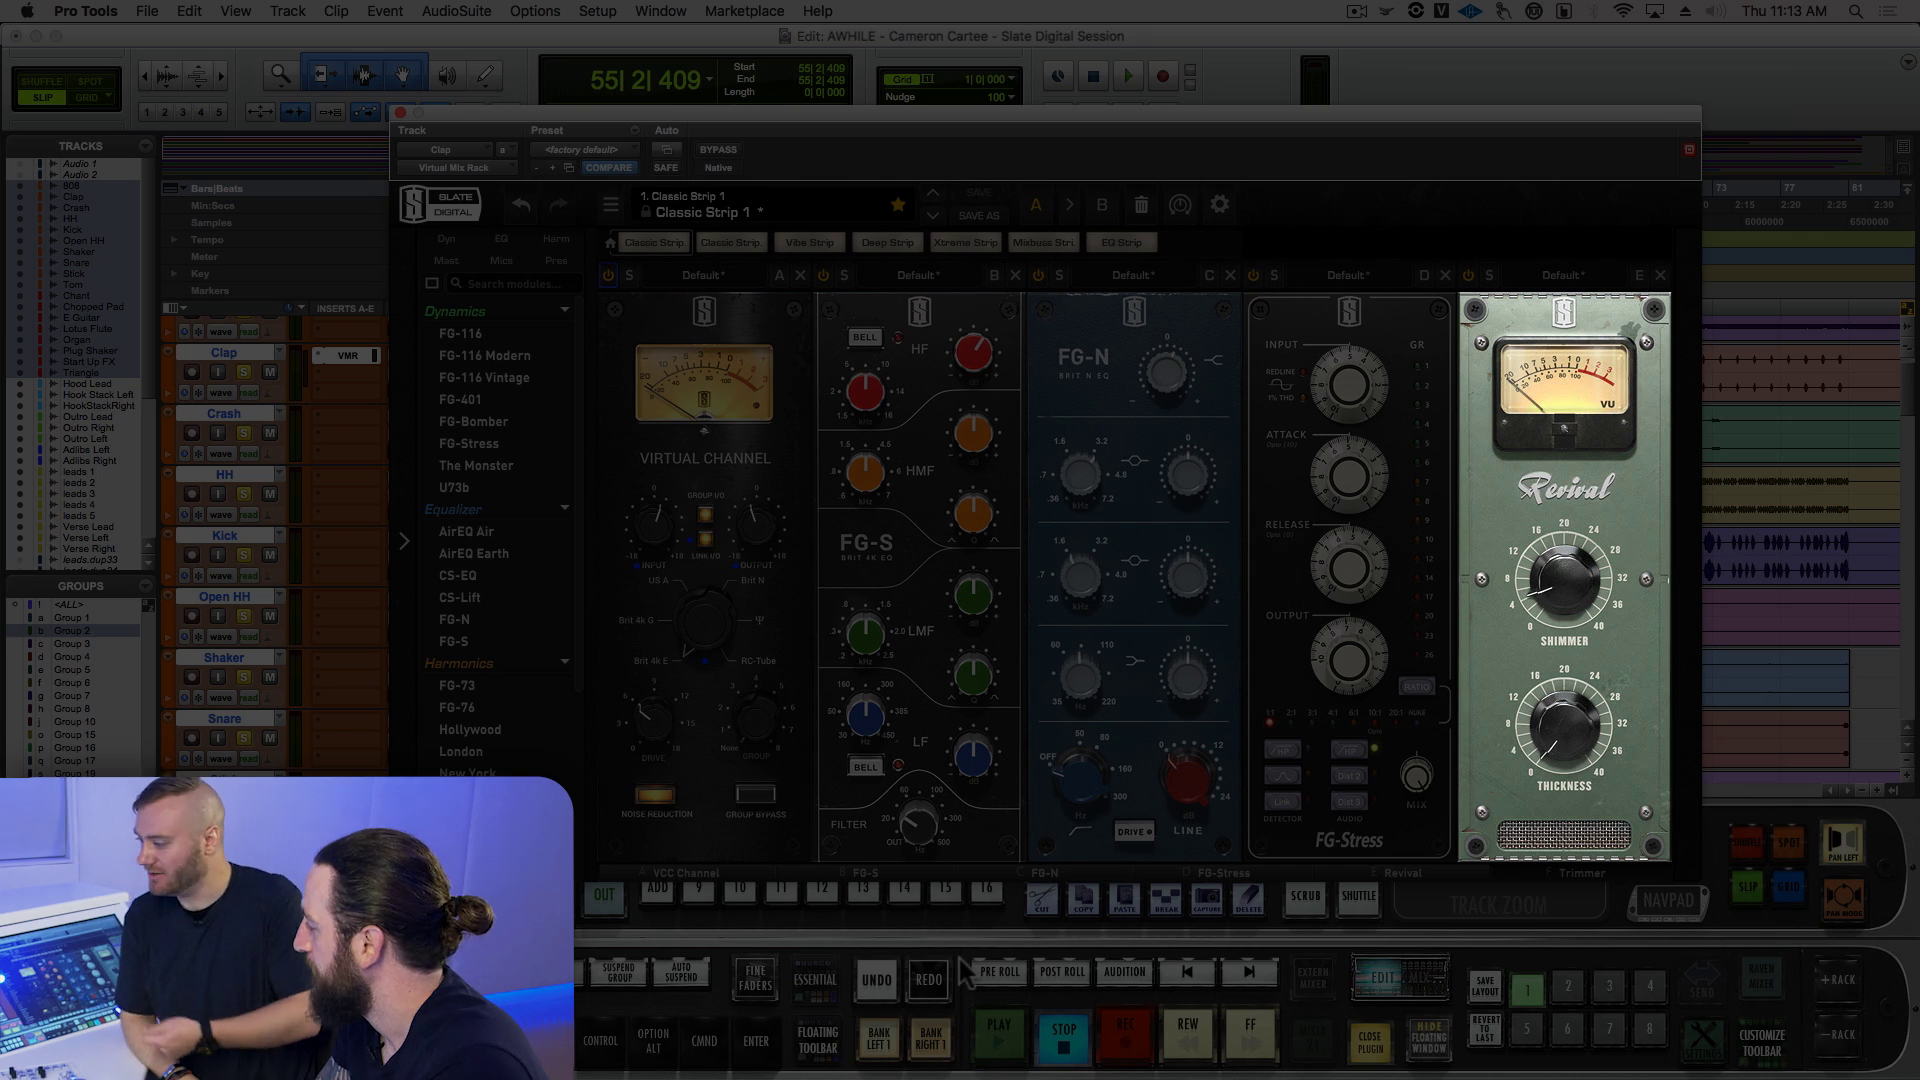Toggle the HF BELL switch on FG-S
Image resolution: width=1920 pixels, height=1080 pixels.
865,337
